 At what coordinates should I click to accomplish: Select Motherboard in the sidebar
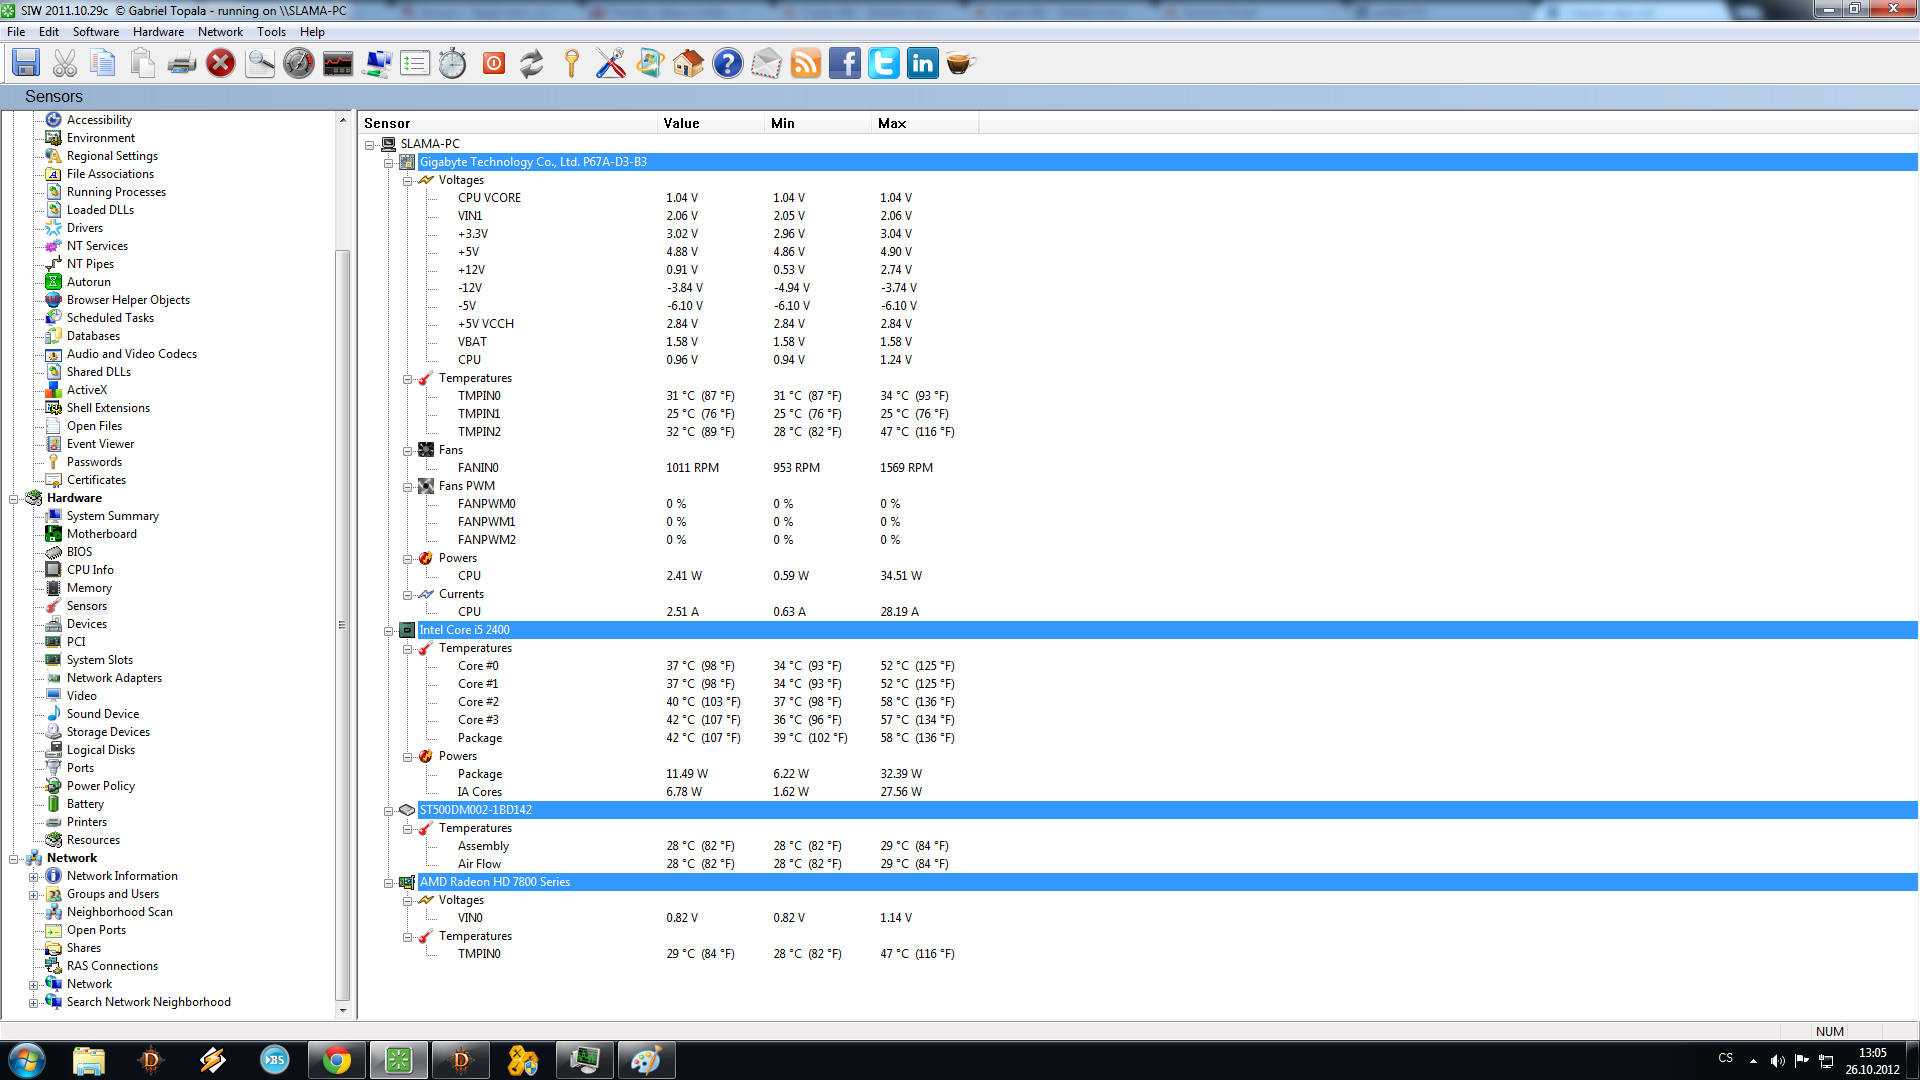tap(102, 534)
